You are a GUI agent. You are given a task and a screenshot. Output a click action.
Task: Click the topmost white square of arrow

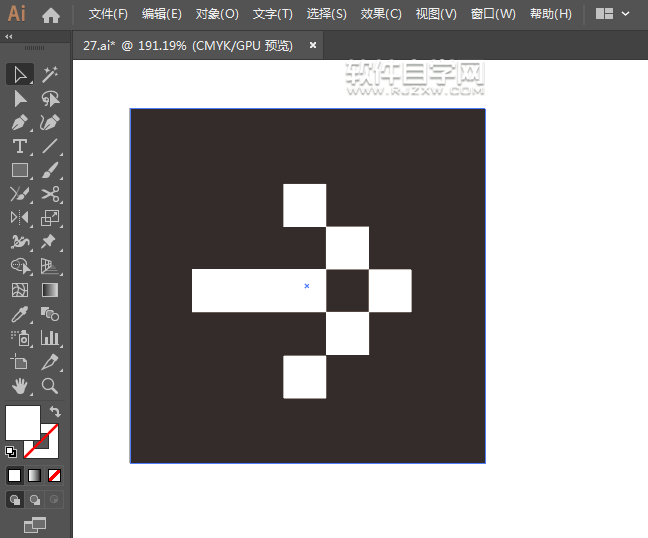[305, 205]
